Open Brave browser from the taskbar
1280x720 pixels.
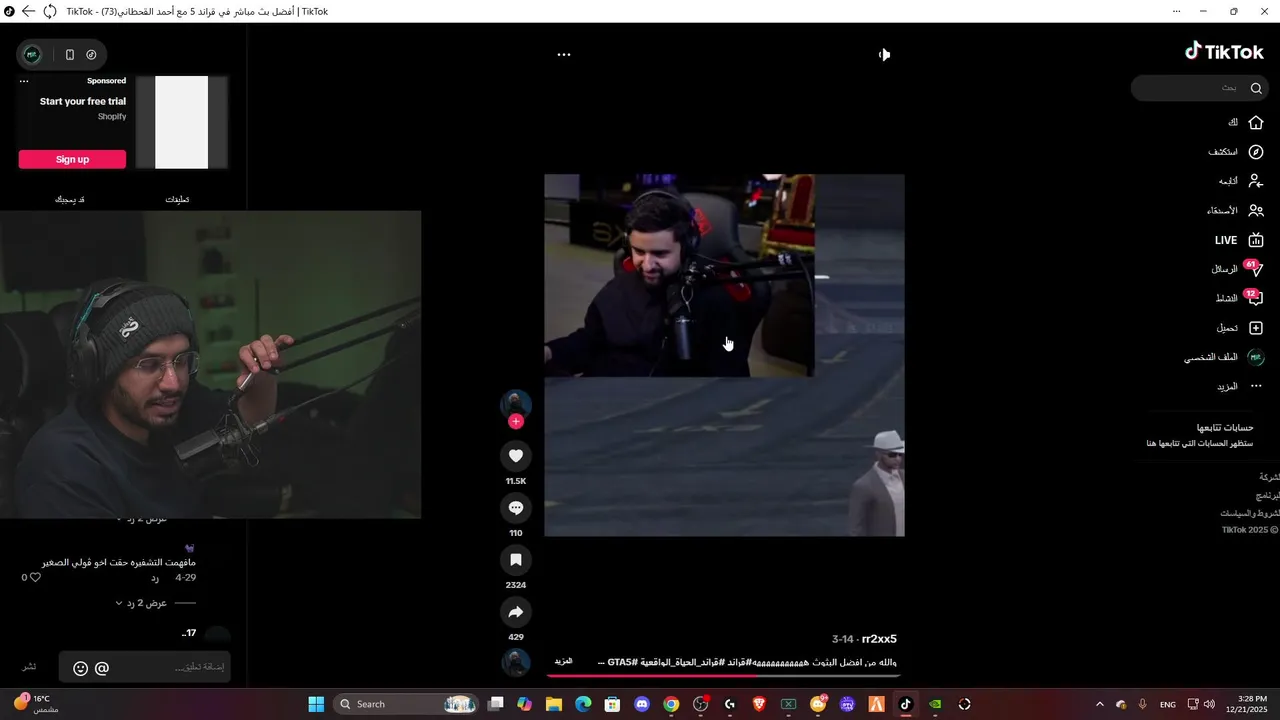[x=759, y=704]
